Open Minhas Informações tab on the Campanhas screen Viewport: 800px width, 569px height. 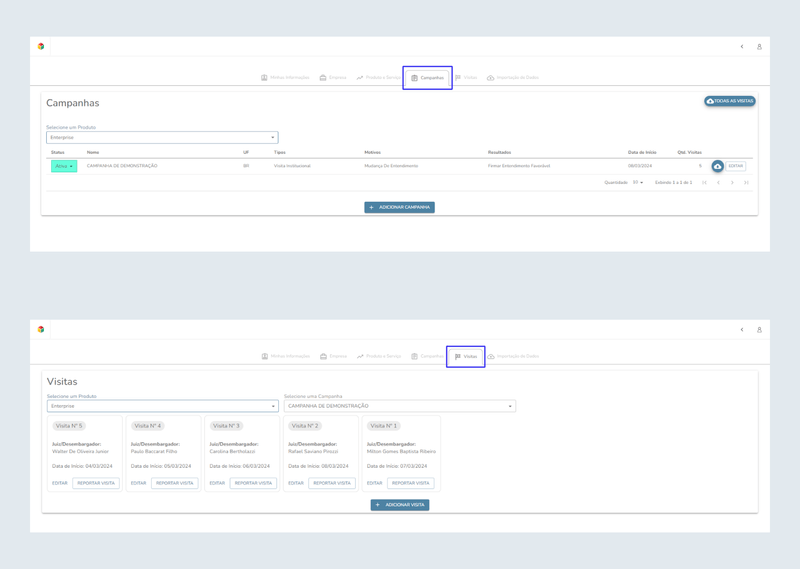(285, 78)
